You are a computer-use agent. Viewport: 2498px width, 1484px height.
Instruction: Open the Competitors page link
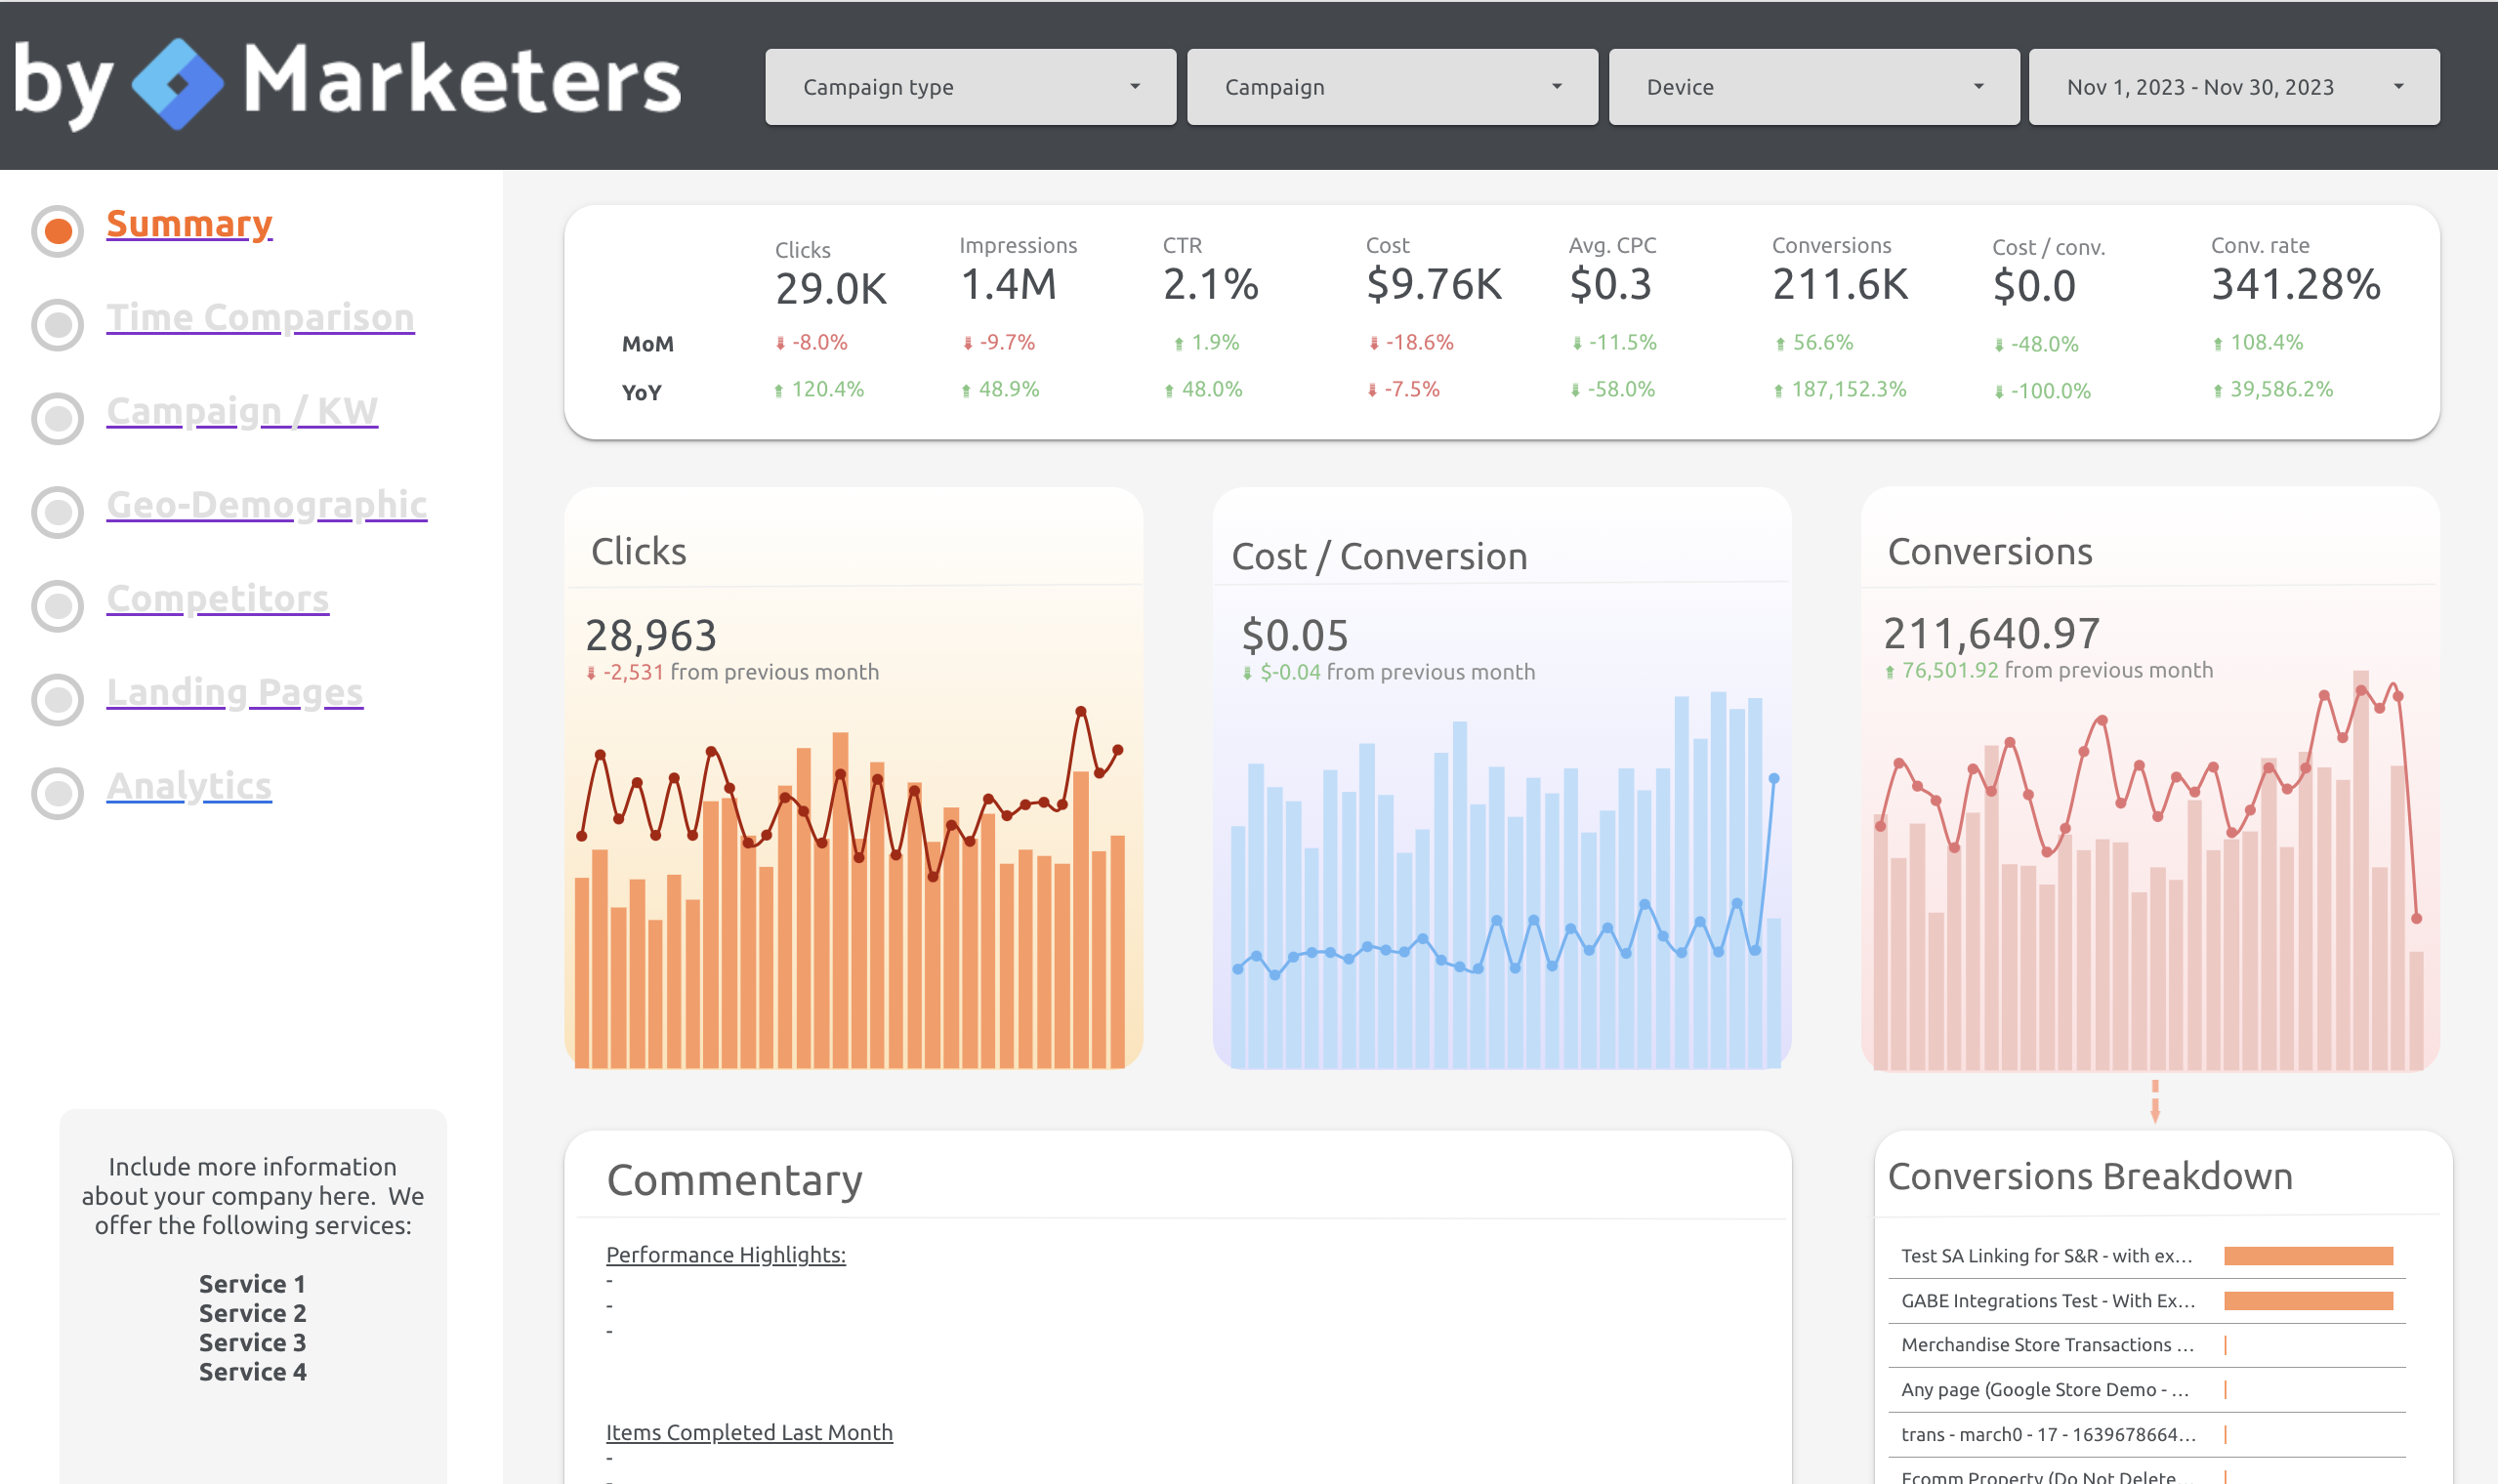pyautogui.click(x=217, y=598)
